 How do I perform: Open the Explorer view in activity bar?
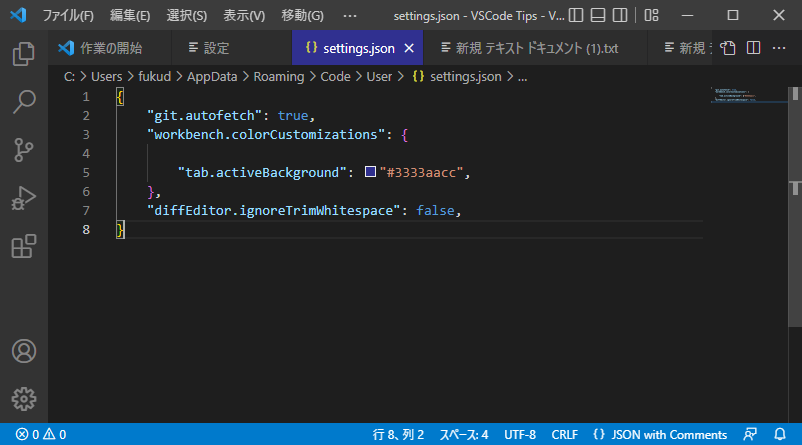tap(24, 54)
